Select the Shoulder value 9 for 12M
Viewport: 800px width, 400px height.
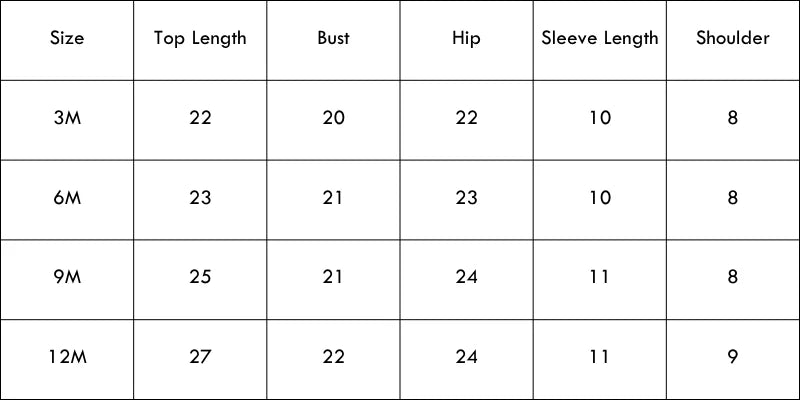click(733, 358)
